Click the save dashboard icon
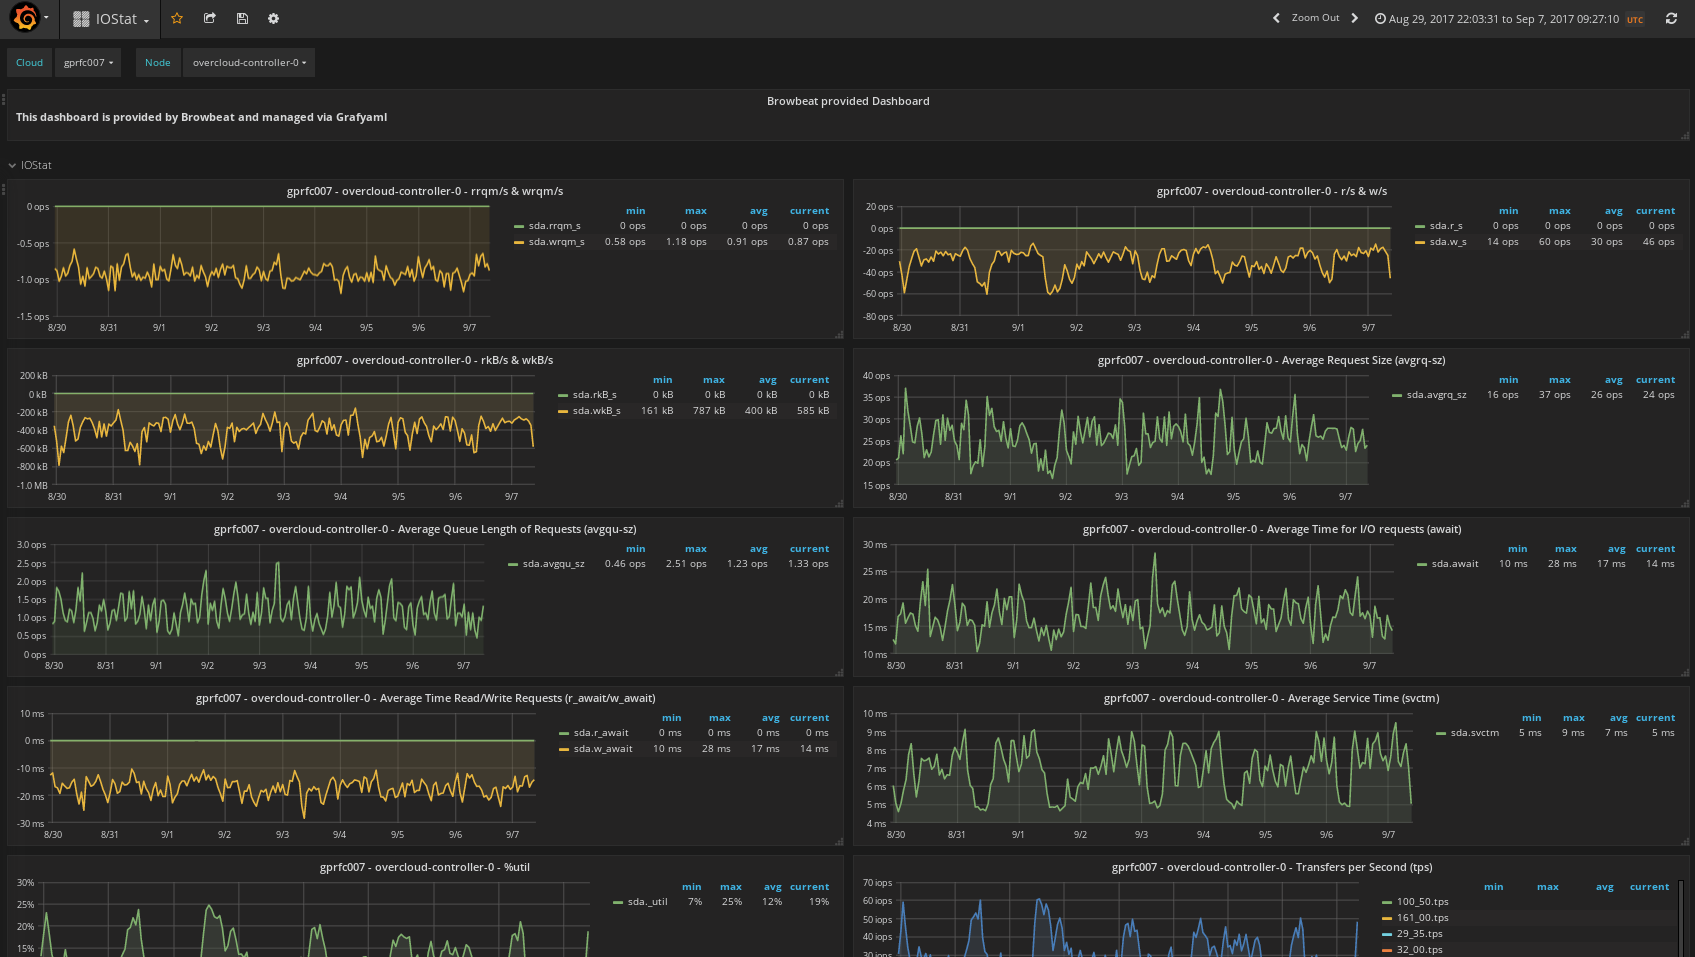The image size is (1695, 957). point(242,18)
